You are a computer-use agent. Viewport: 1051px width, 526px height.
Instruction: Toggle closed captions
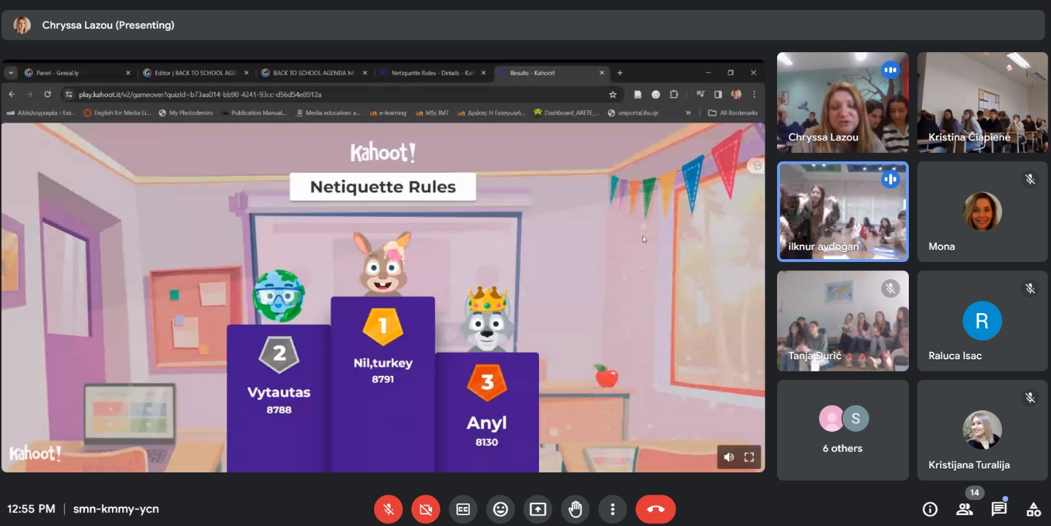(x=463, y=509)
